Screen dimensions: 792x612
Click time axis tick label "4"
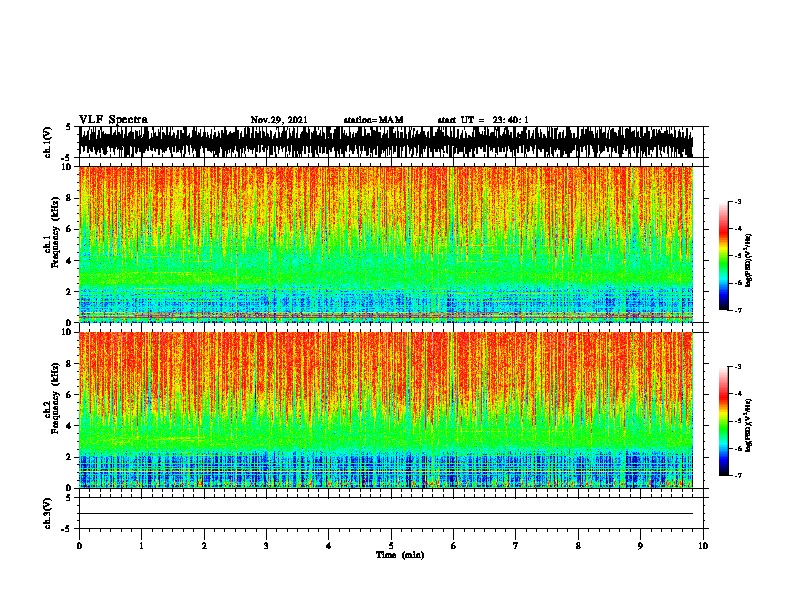(329, 546)
